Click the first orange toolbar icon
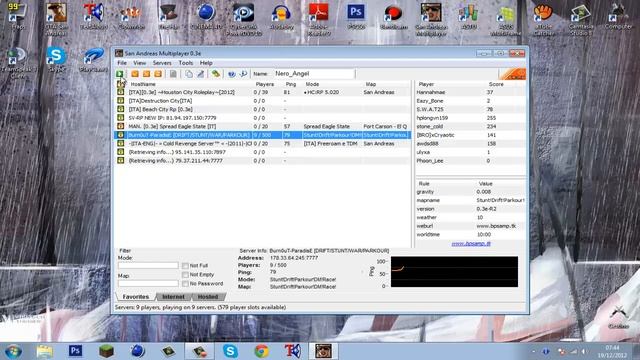640x360 pixels. tap(135, 74)
